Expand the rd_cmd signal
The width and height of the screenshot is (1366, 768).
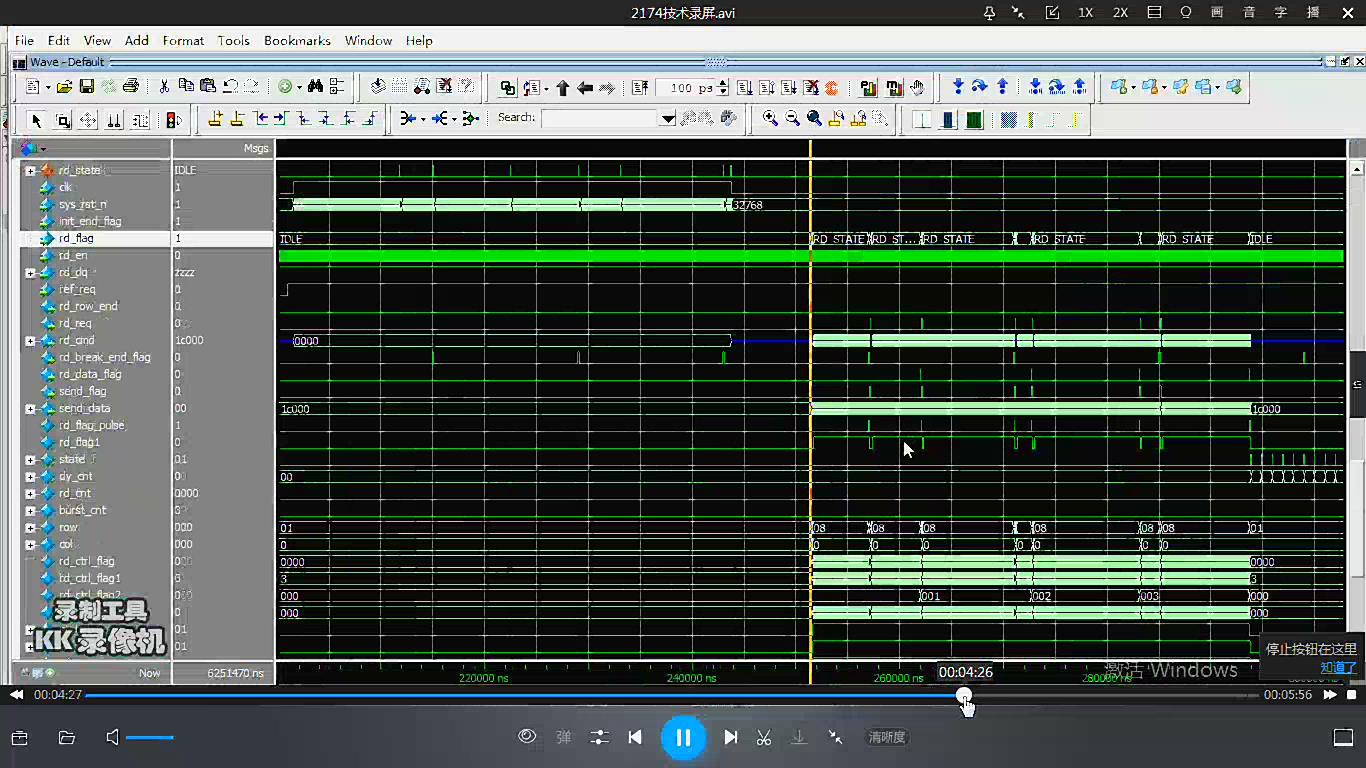click(x=30, y=341)
